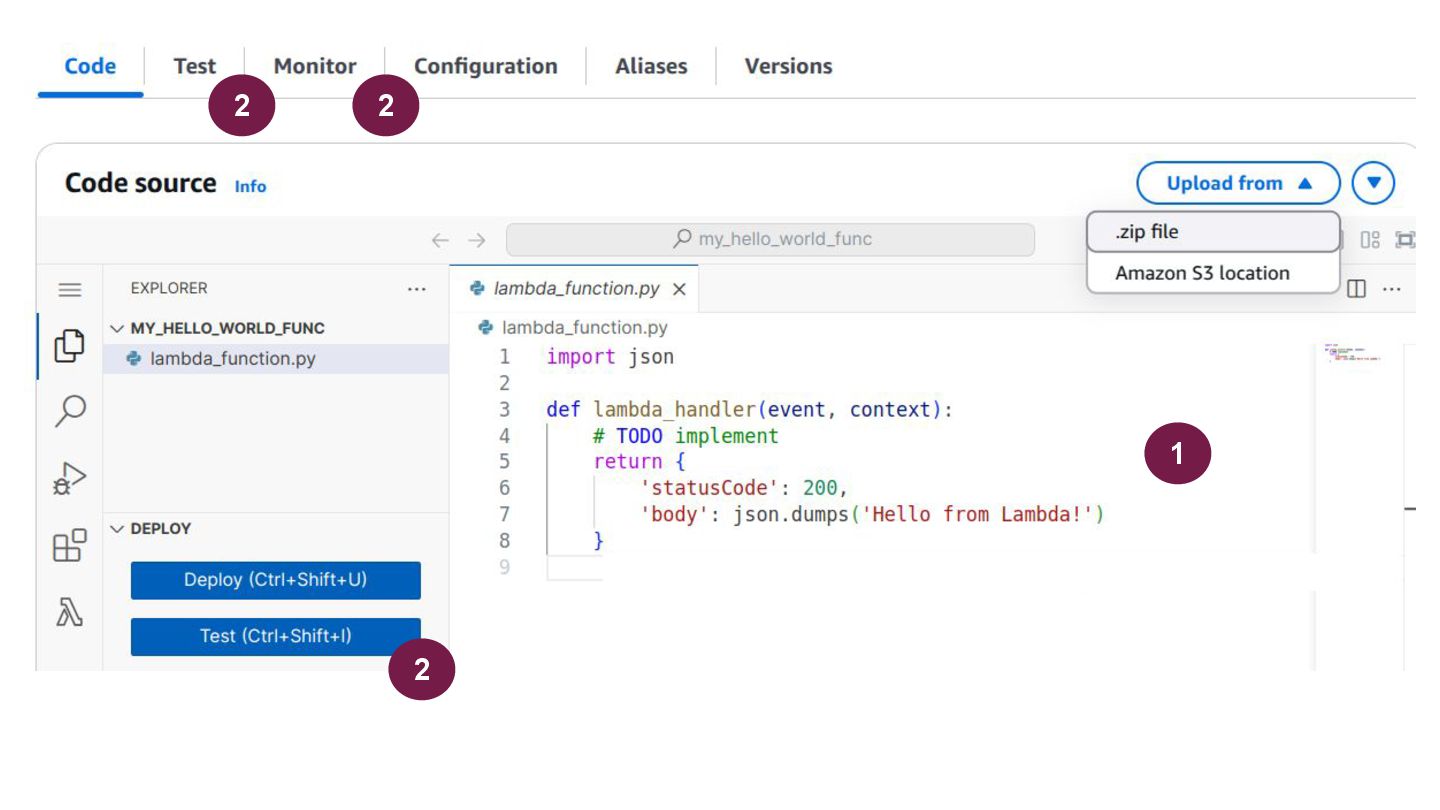Close the lambda_function.py editor tab
Image resolution: width=1440 pixels, height=810 pixels.
(x=679, y=289)
